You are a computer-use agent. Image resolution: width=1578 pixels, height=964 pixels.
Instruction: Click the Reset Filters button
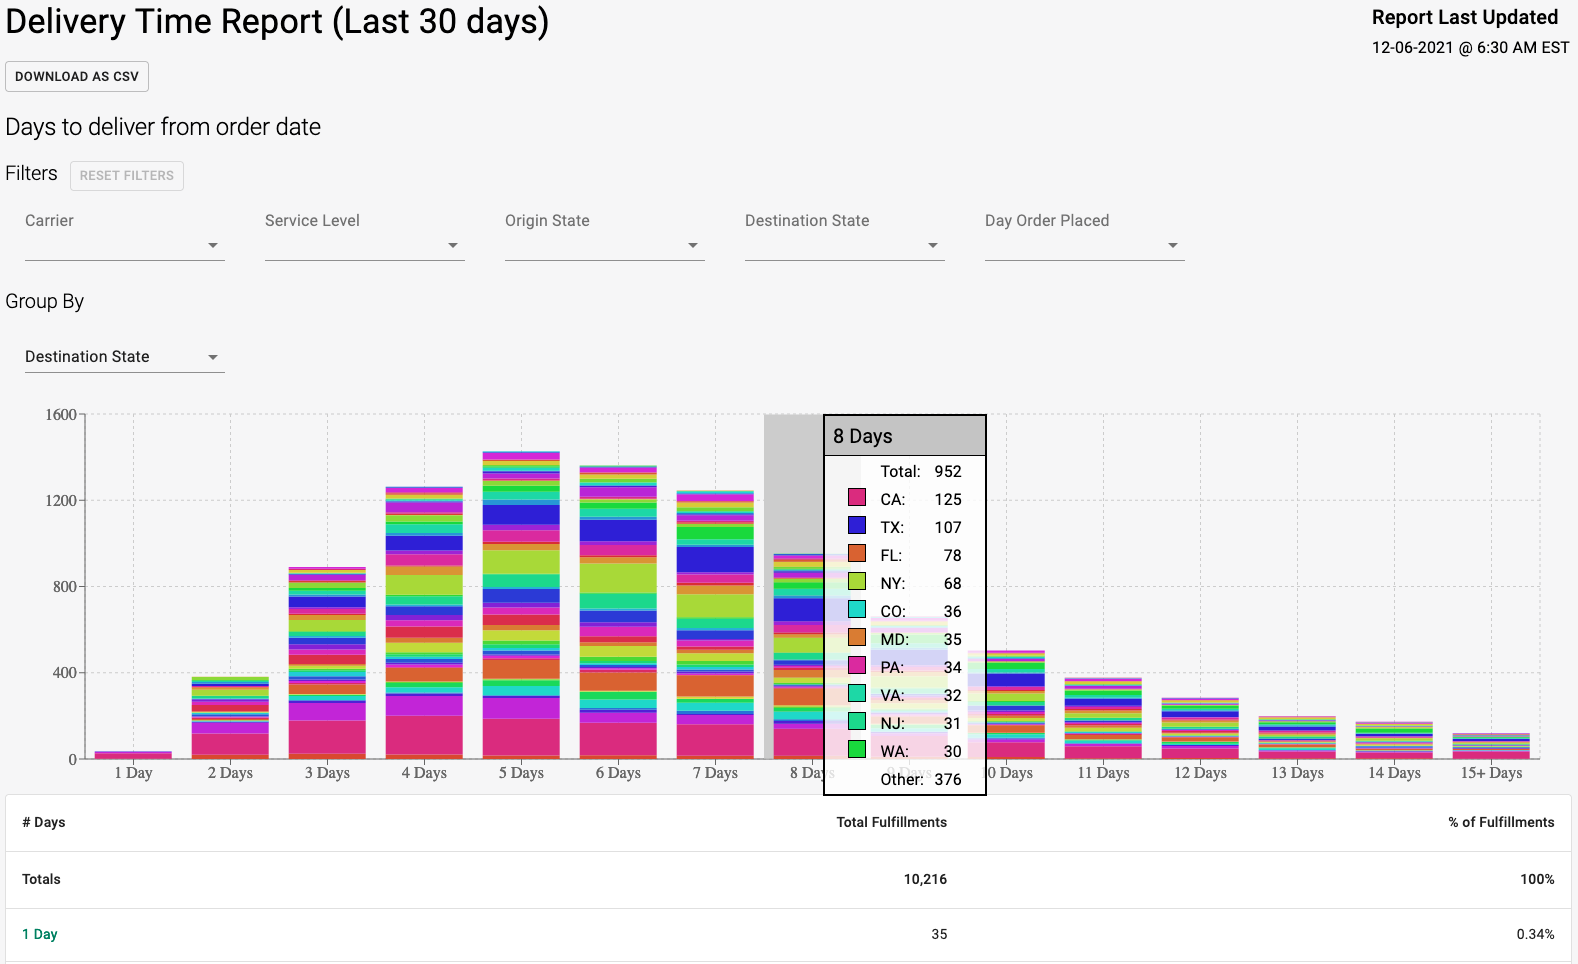pyautogui.click(x=127, y=176)
